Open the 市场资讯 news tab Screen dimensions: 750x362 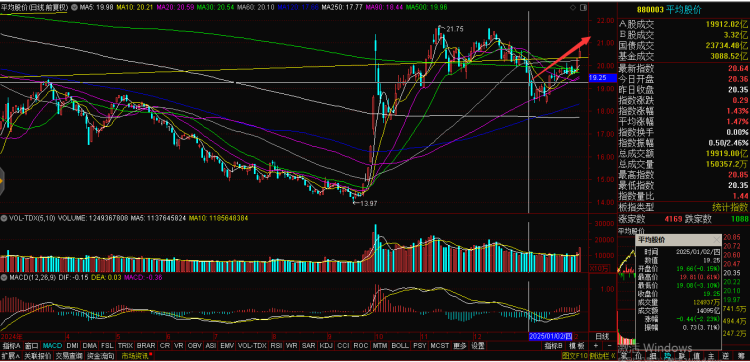(135, 356)
